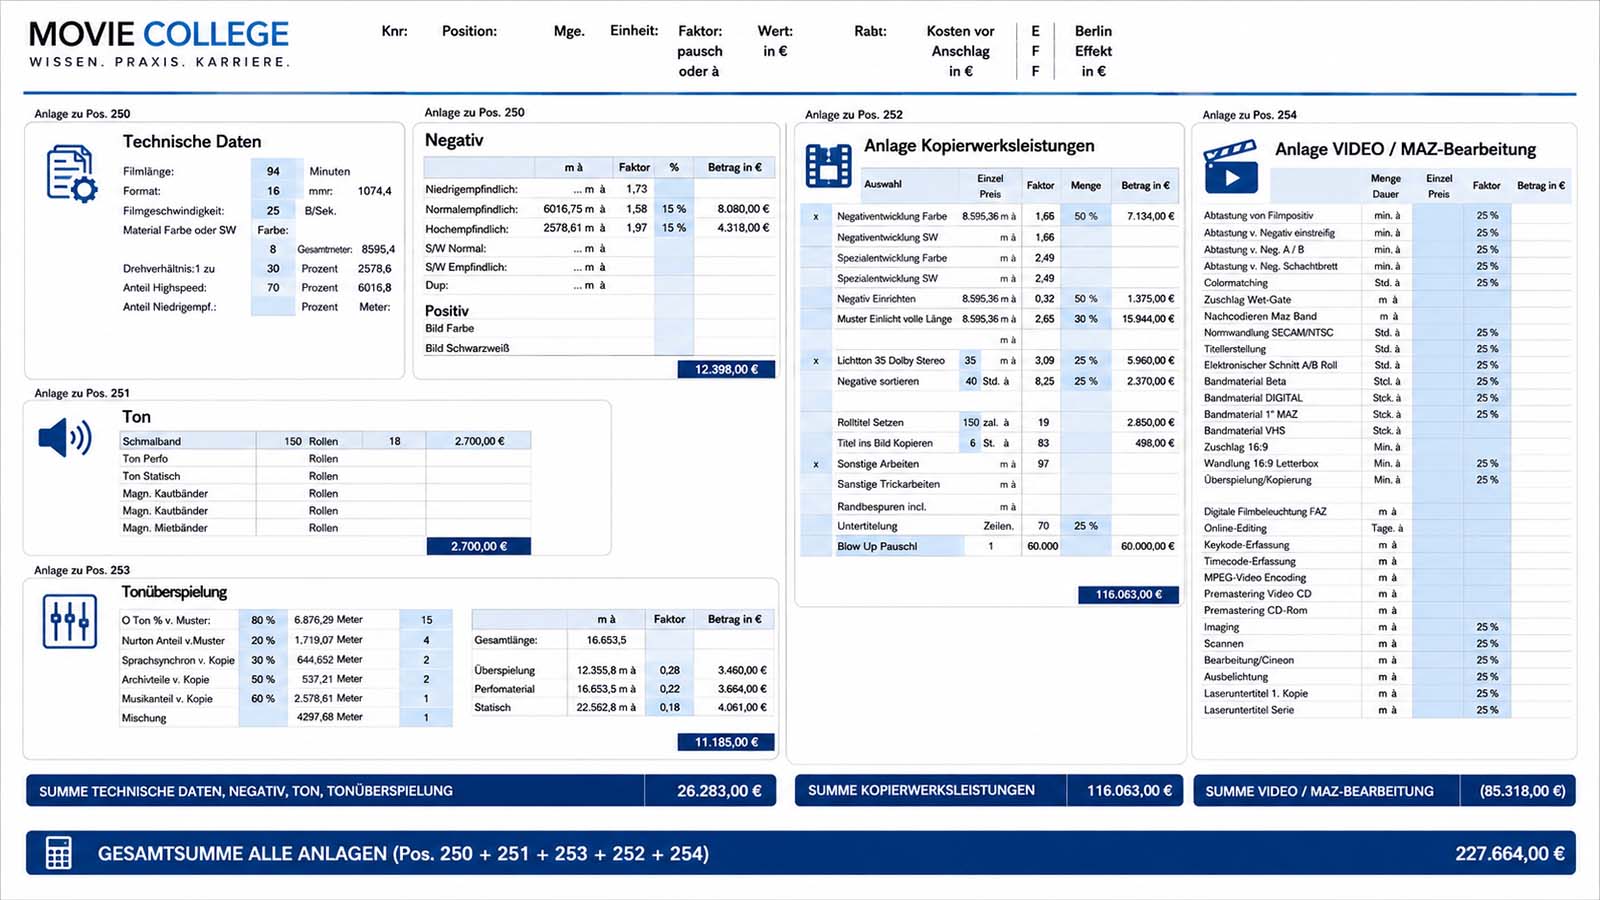
Task: Click the Technische Daten document gear icon
Action: (72, 174)
